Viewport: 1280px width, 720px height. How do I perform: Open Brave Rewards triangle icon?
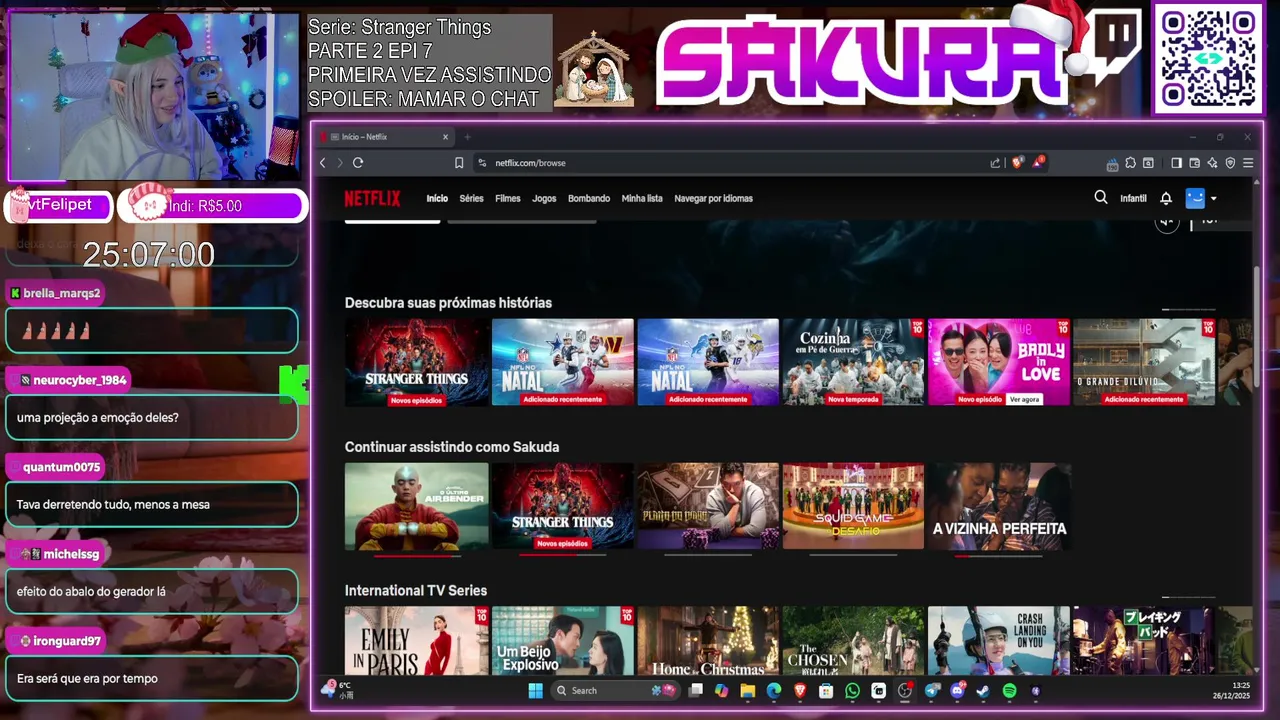1039,162
